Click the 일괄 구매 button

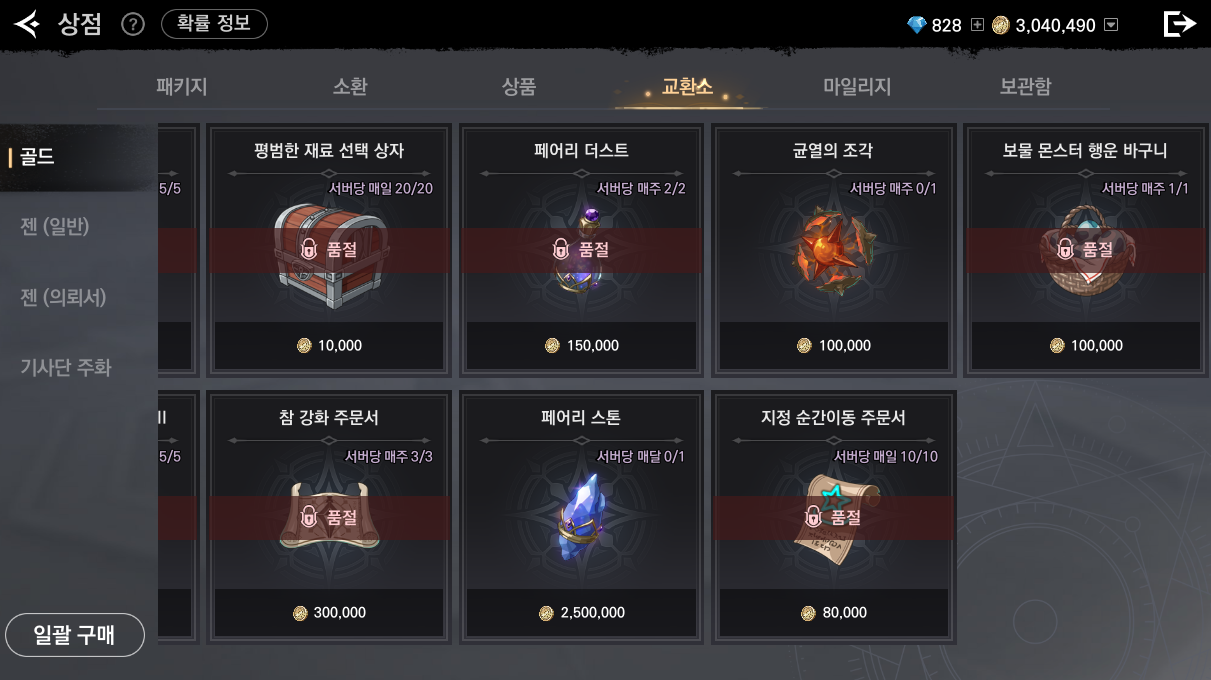point(75,635)
